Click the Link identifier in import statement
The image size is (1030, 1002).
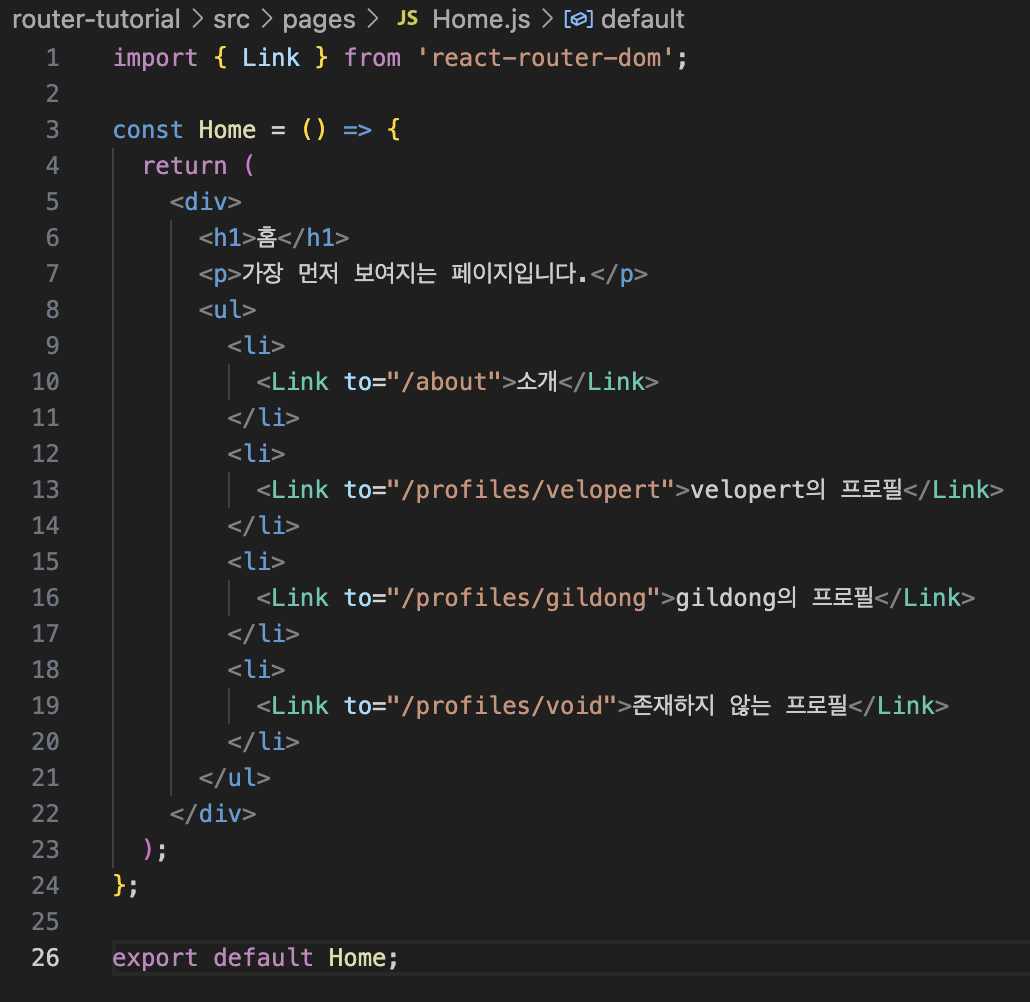[271, 58]
